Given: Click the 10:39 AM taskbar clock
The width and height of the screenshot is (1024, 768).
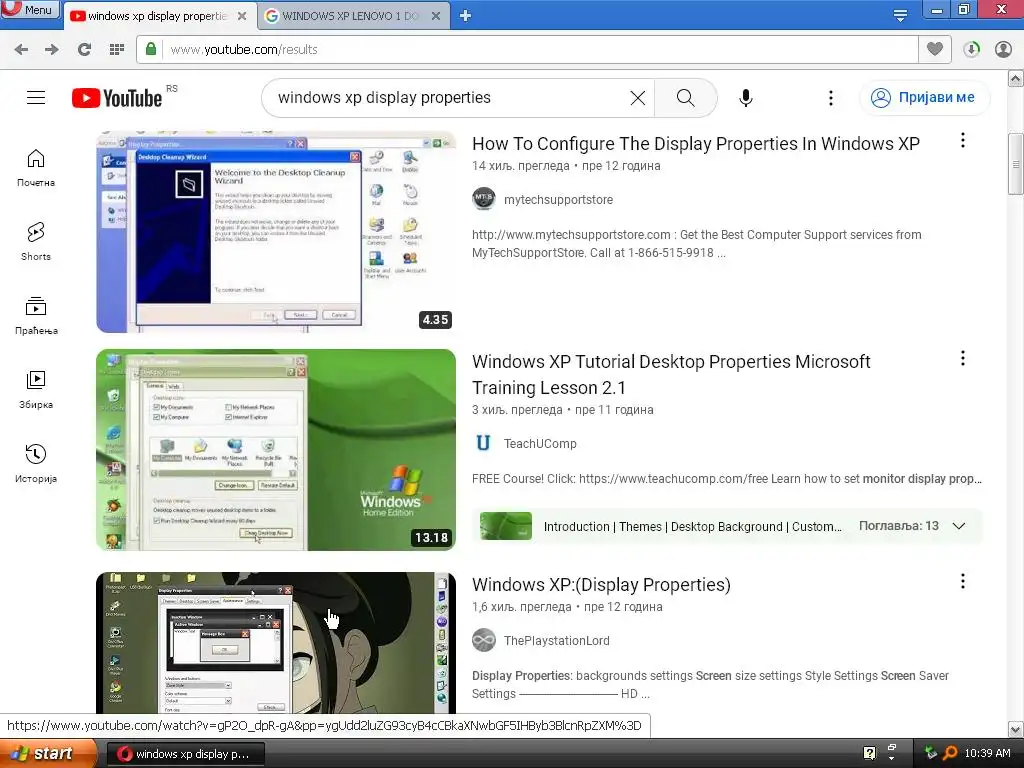Looking at the screenshot, I should pyautogui.click(x=987, y=754).
